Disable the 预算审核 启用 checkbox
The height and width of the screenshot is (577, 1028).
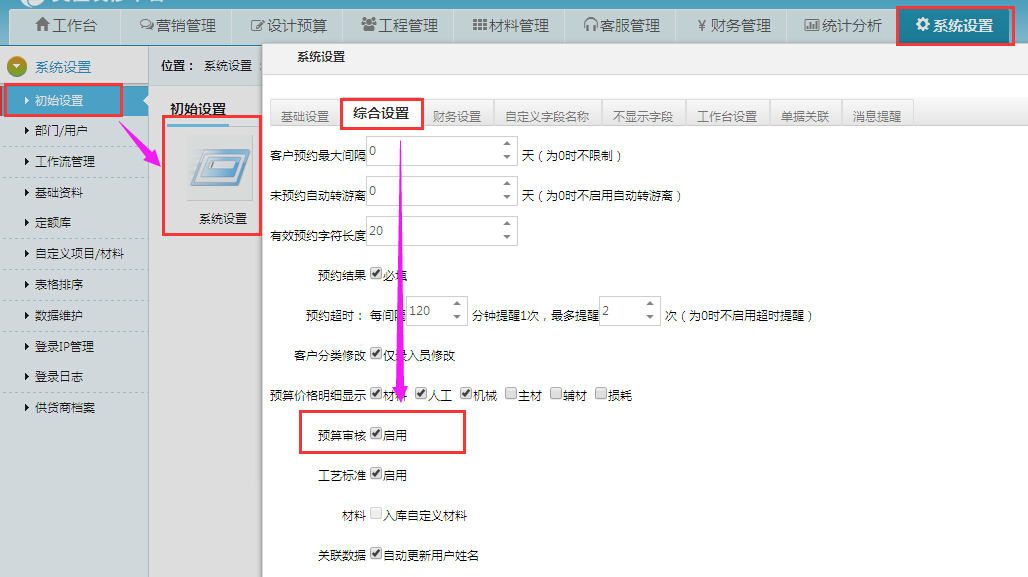[x=376, y=432]
